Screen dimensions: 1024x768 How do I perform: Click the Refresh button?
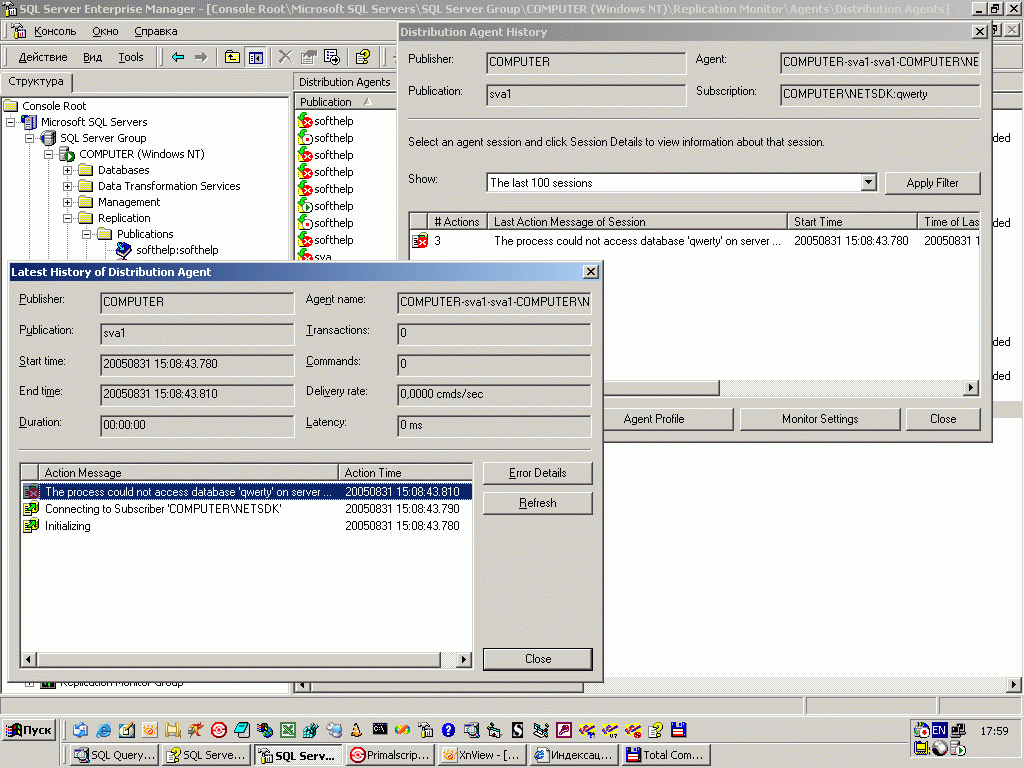[537, 503]
